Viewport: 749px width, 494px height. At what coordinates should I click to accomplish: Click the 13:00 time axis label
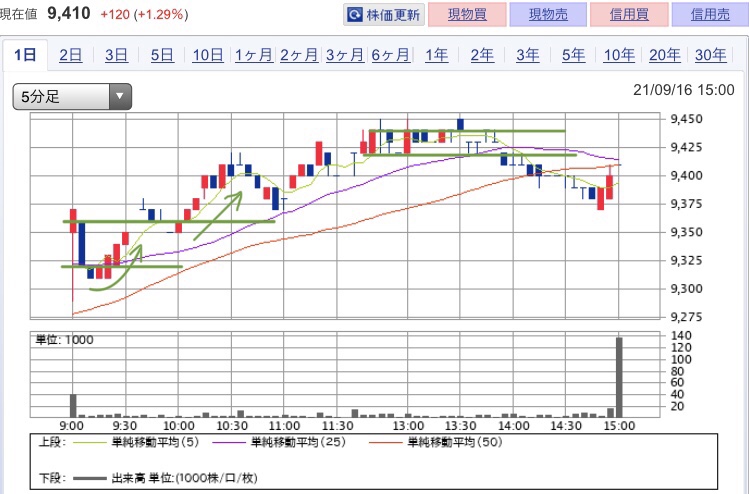coord(408,426)
